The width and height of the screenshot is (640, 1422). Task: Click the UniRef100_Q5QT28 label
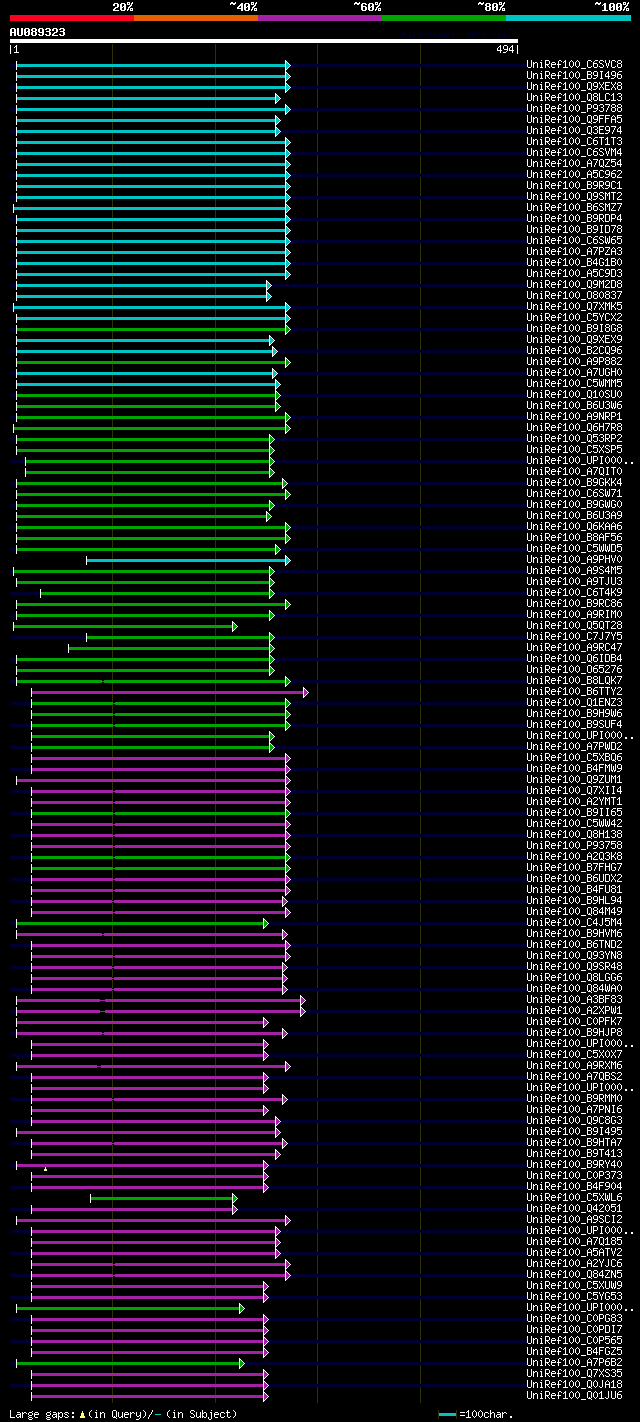point(574,625)
